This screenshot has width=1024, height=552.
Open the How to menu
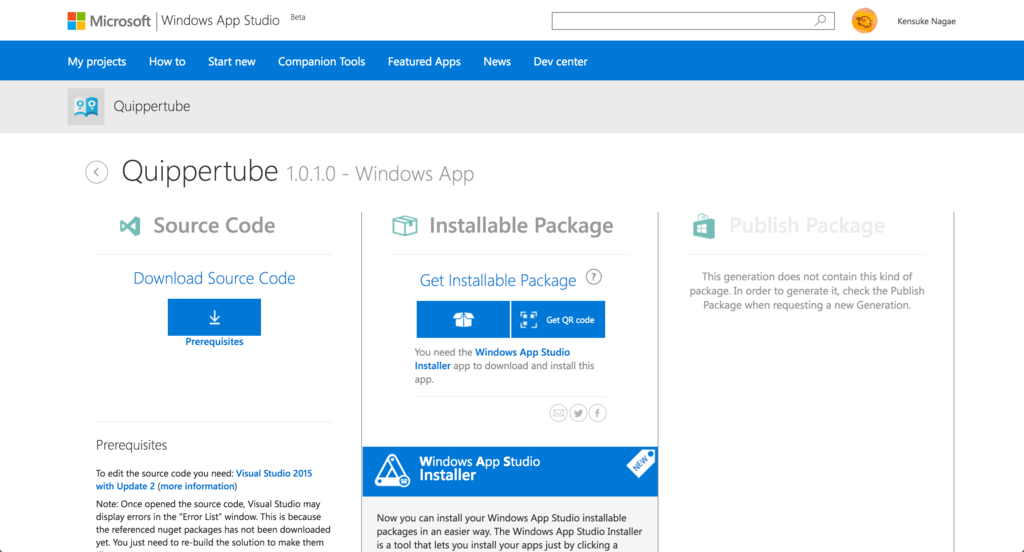tap(167, 61)
